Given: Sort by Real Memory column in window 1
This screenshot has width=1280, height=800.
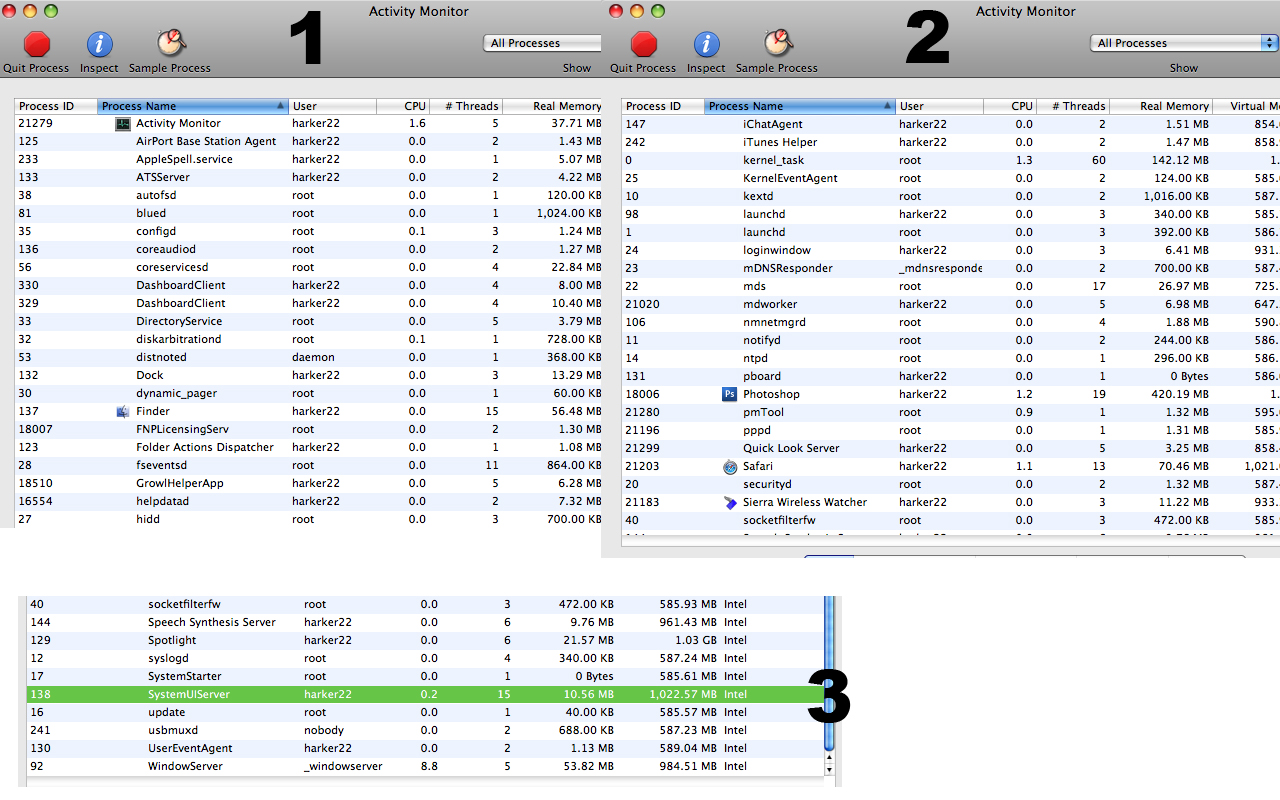Looking at the screenshot, I should click(552, 106).
